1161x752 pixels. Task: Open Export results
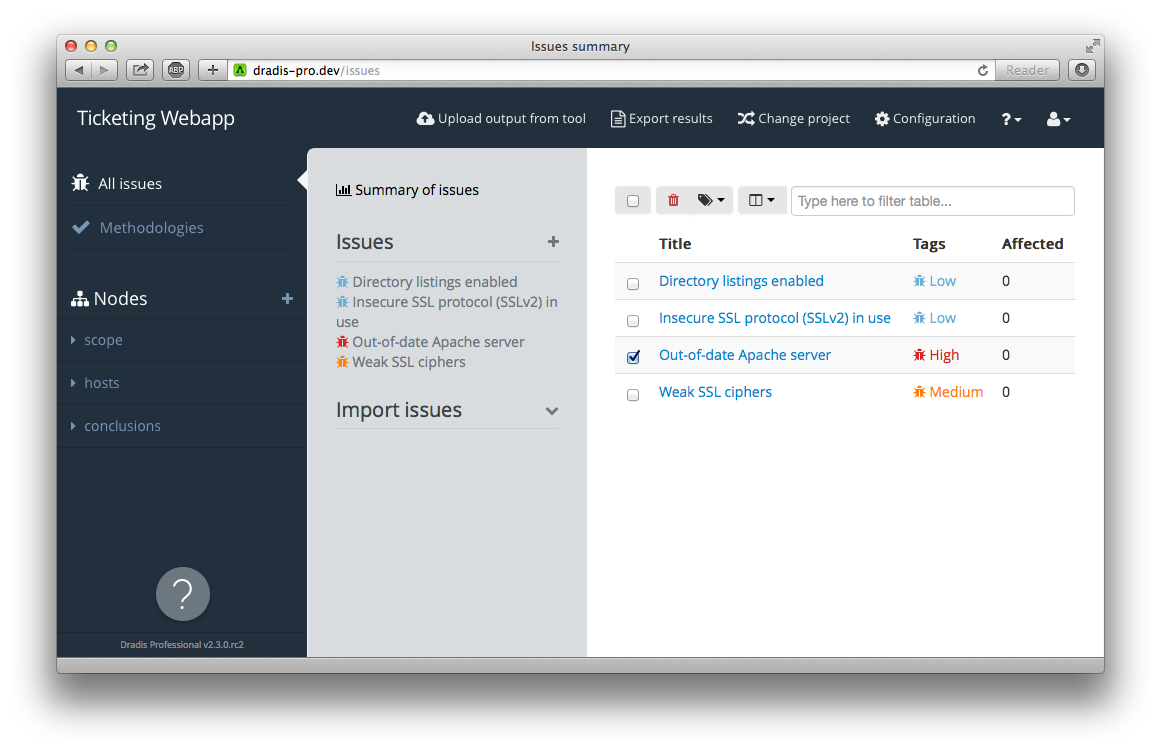[661, 118]
